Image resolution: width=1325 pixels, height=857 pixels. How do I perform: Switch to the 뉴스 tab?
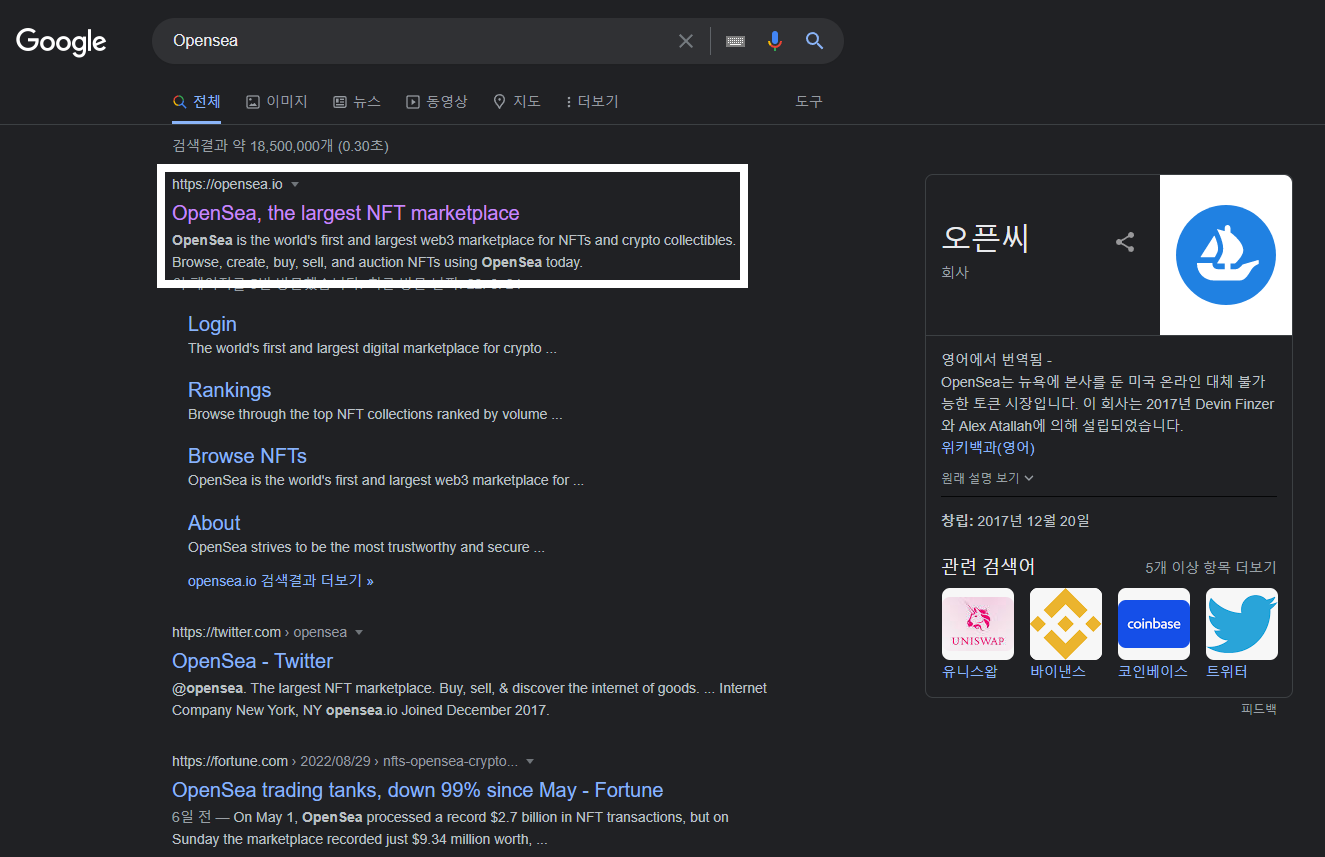tap(357, 102)
